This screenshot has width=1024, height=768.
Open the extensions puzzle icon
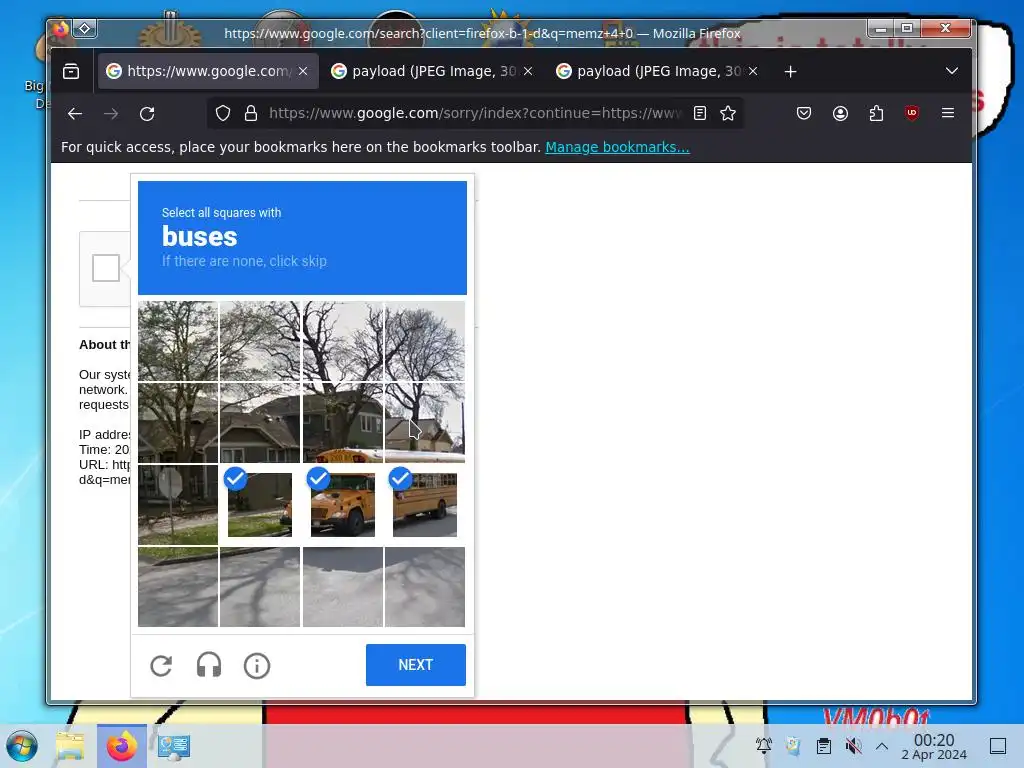876,114
